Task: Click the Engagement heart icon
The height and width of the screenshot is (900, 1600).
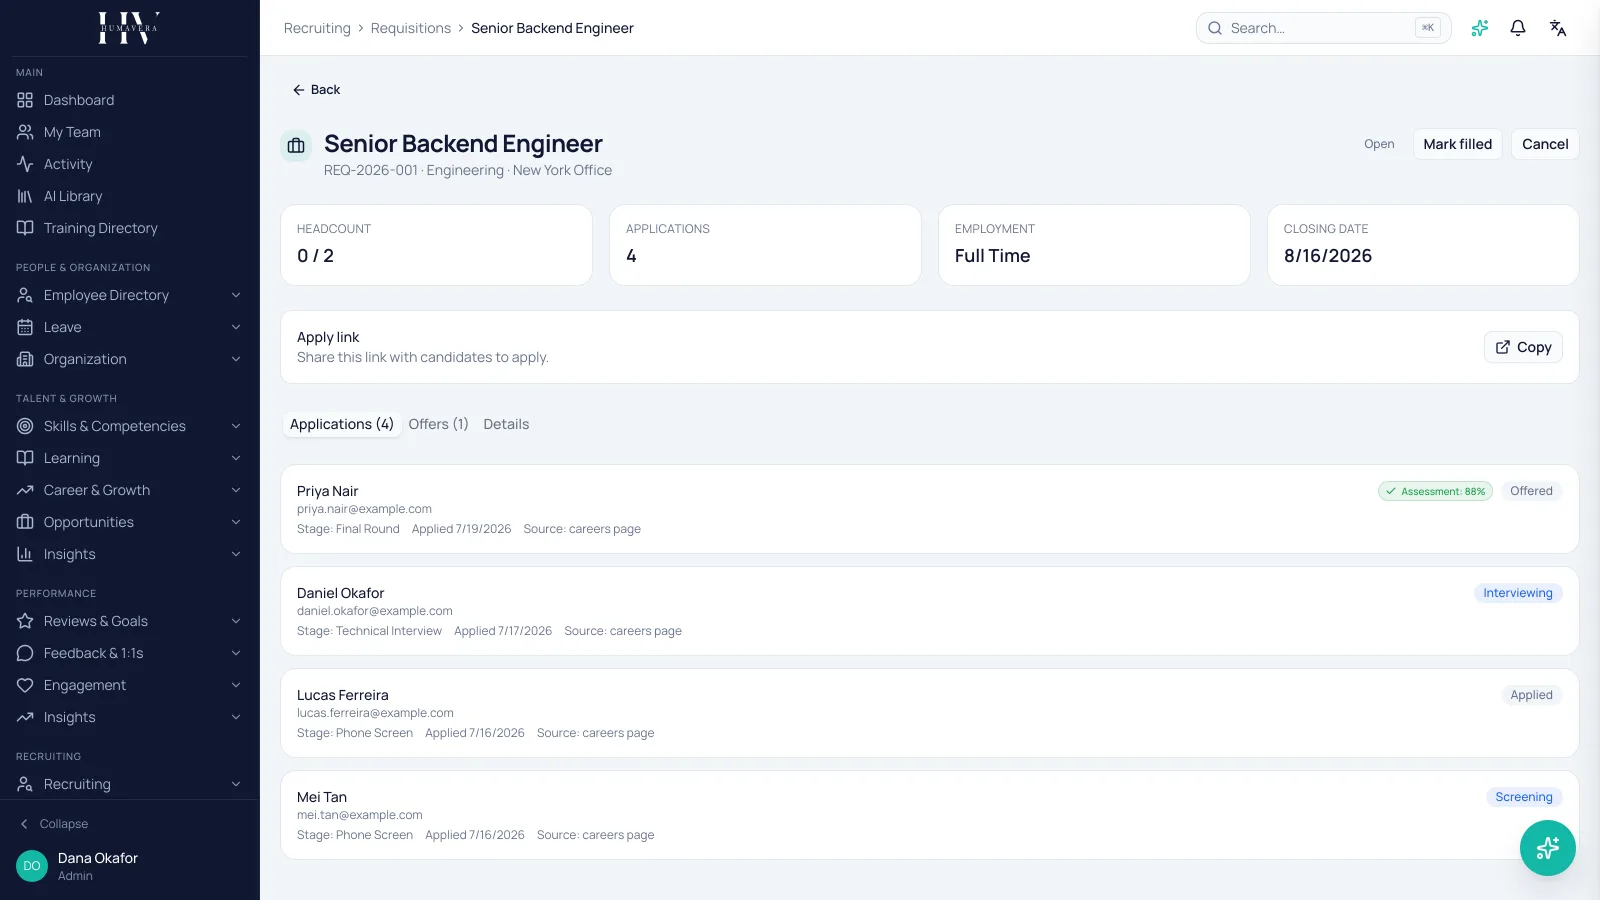Action: pyautogui.click(x=25, y=685)
